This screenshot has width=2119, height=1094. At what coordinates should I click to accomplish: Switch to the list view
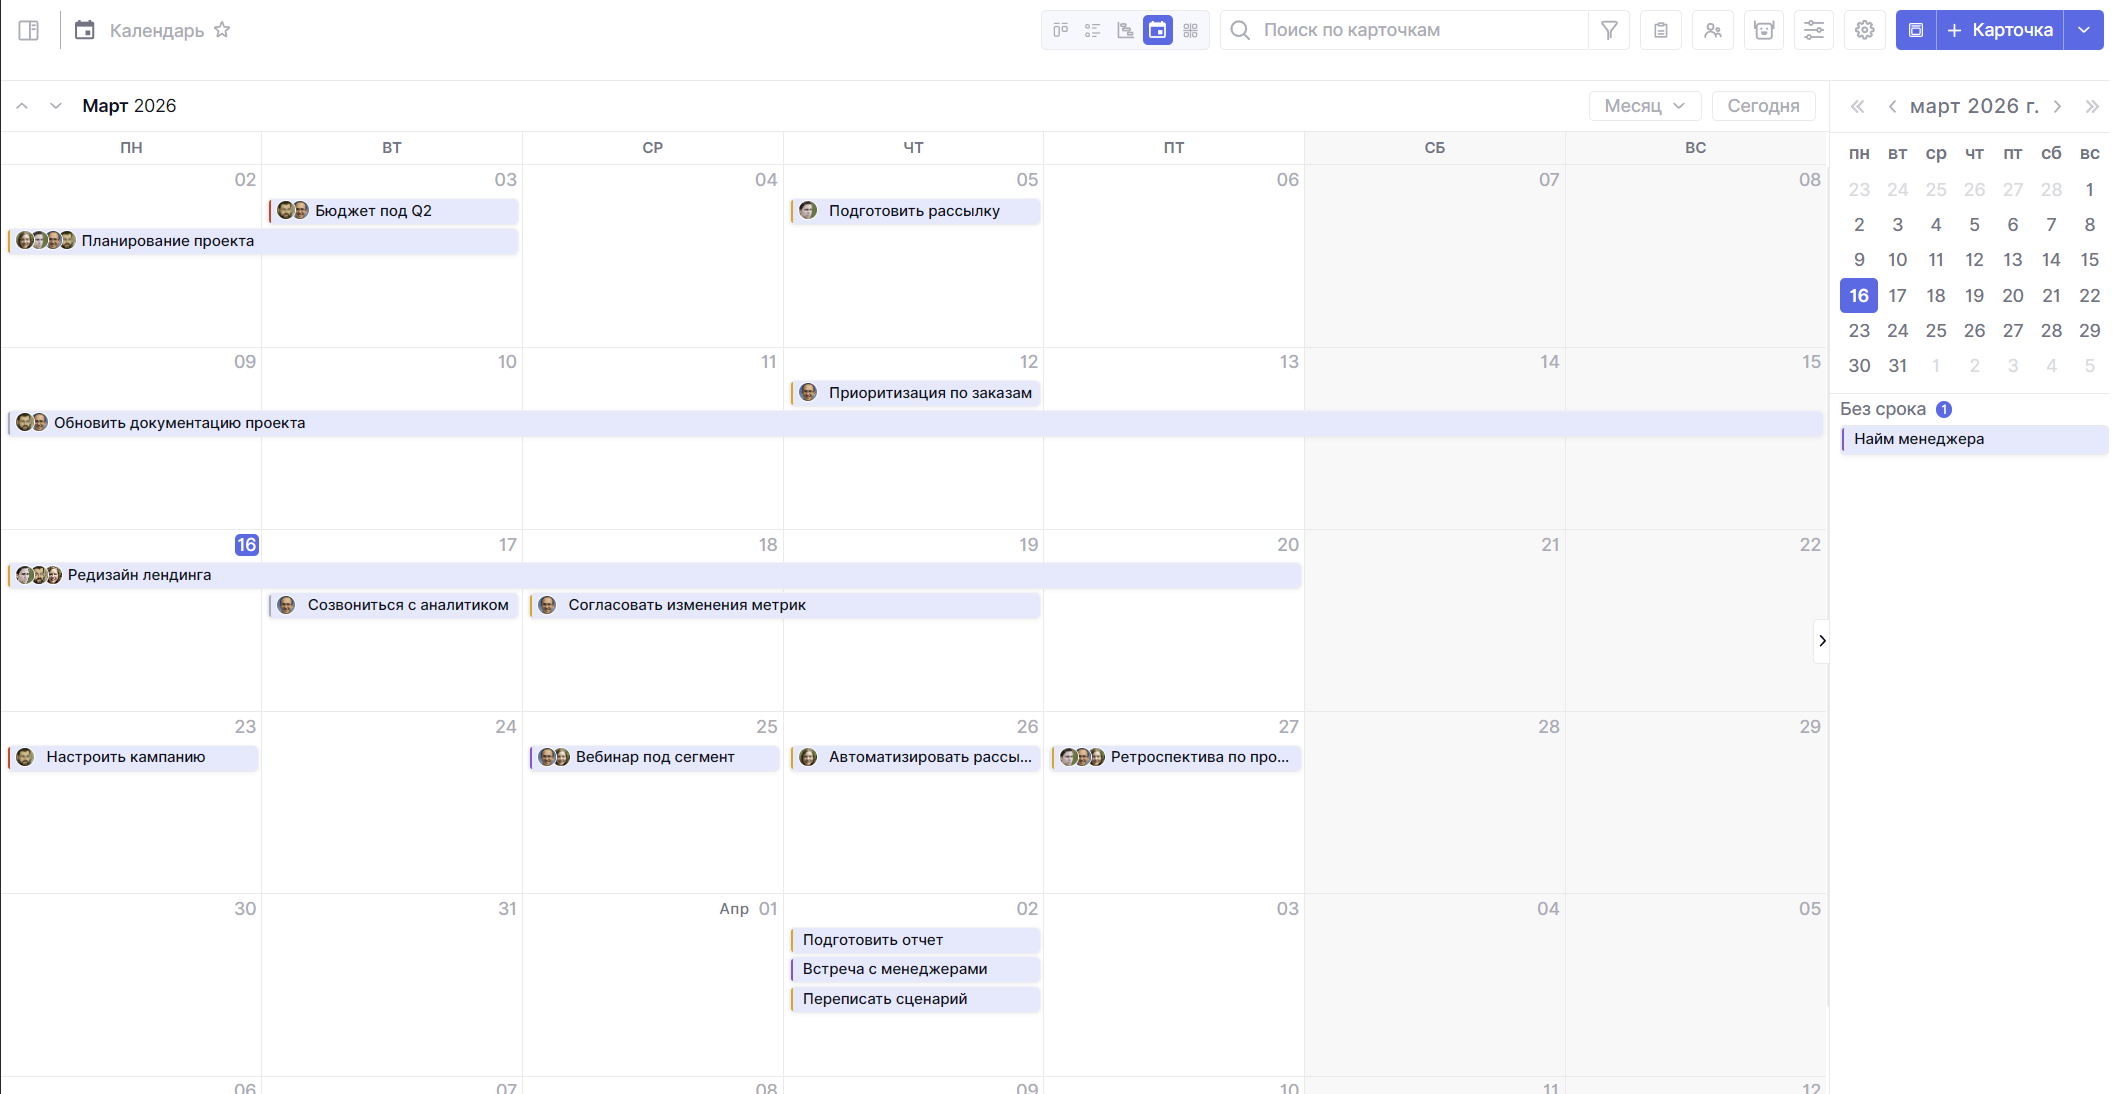[1093, 30]
